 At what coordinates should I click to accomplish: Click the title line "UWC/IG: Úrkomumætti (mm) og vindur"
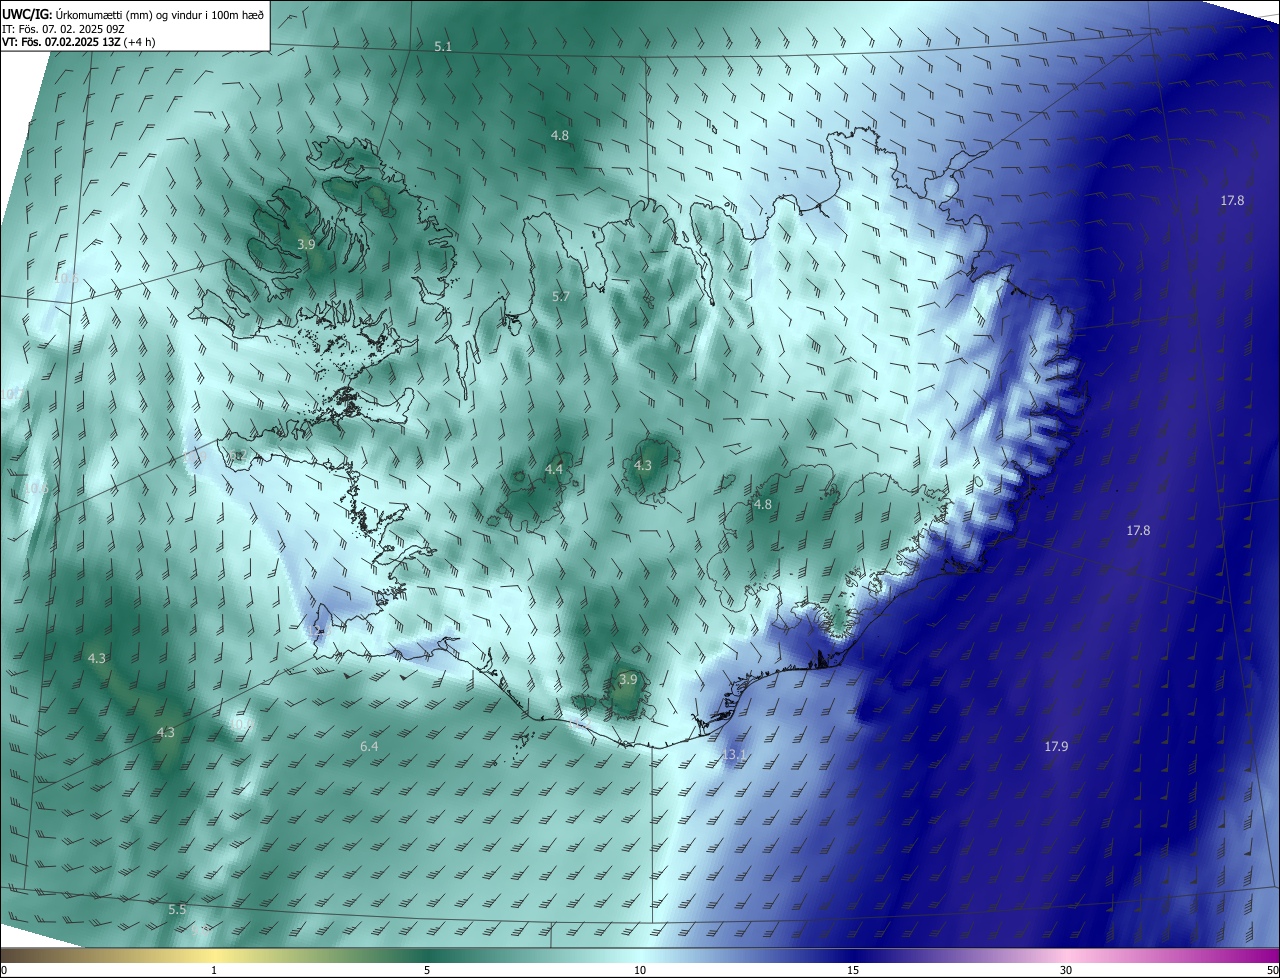134,13
